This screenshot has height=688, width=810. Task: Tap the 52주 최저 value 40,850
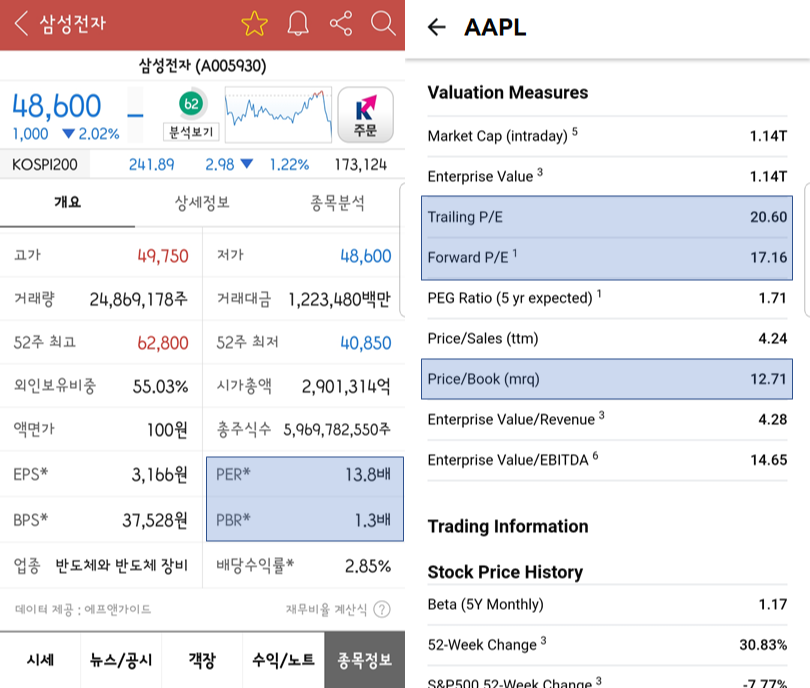[366, 342]
